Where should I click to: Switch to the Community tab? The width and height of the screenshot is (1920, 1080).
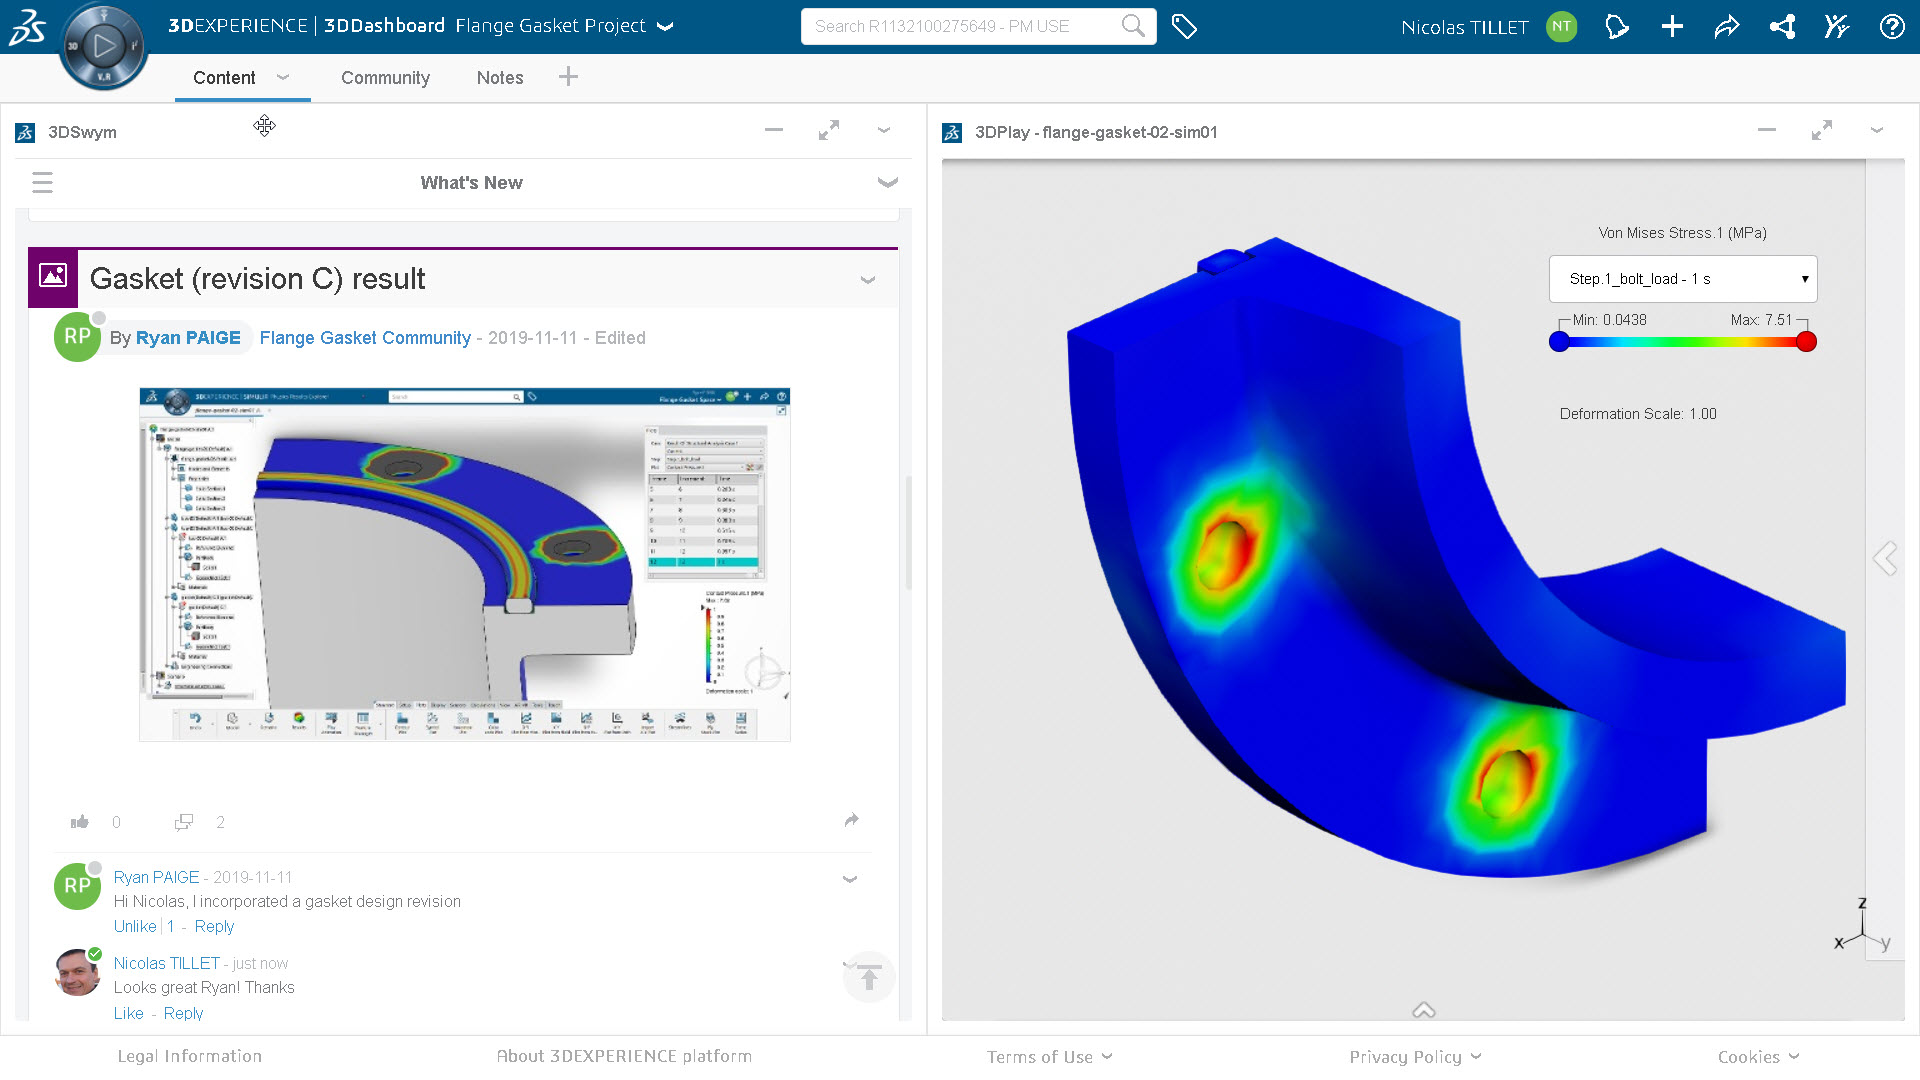[x=386, y=77]
